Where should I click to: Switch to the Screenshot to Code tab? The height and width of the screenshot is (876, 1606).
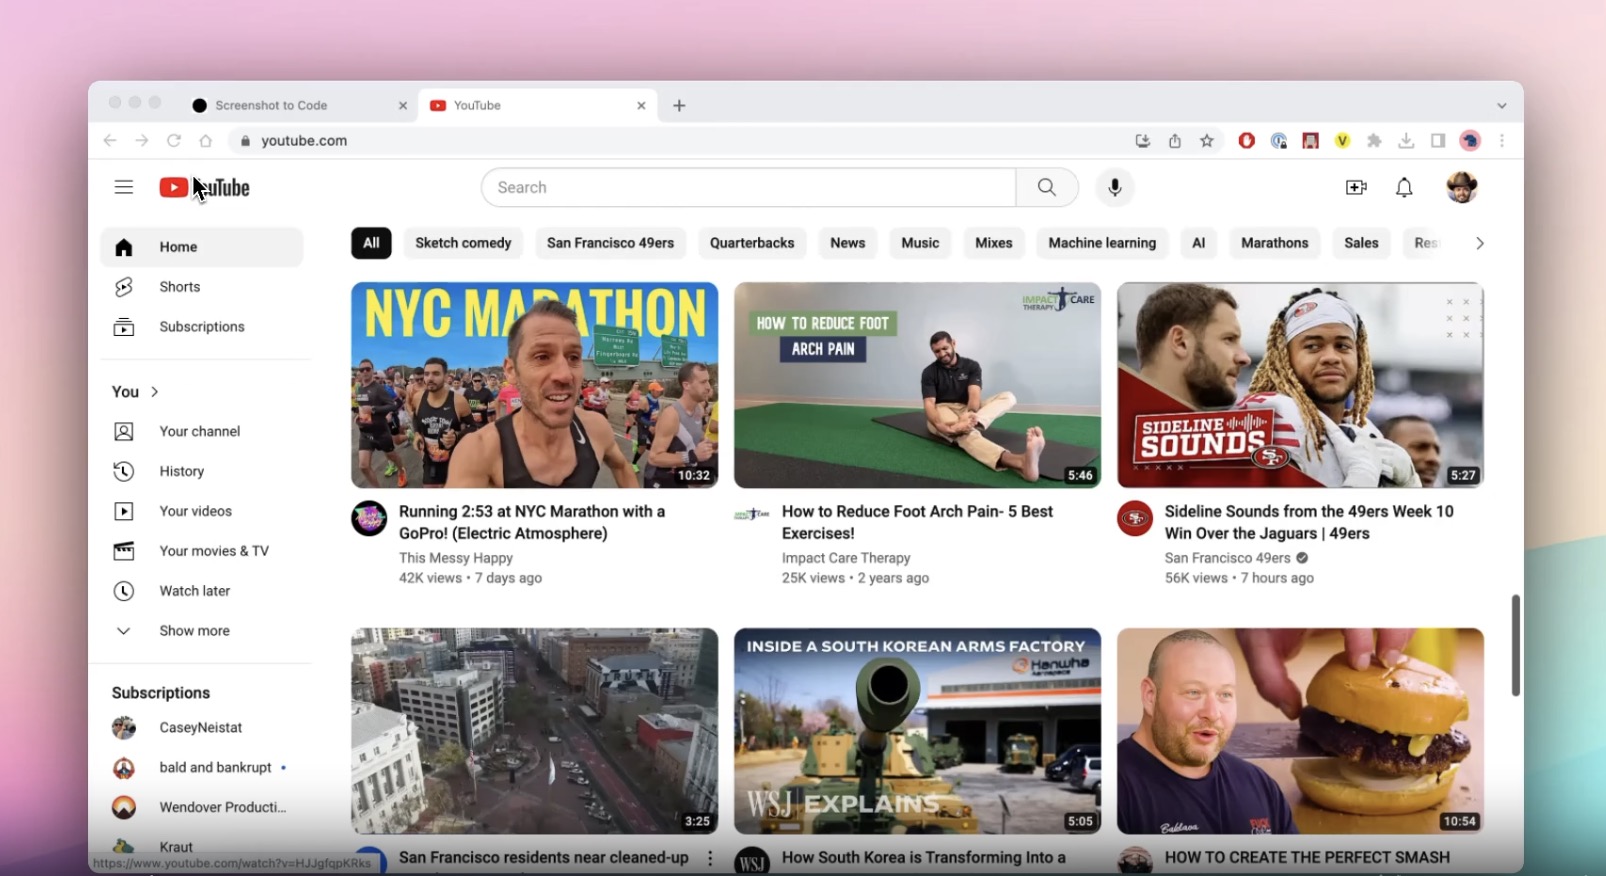point(271,105)
